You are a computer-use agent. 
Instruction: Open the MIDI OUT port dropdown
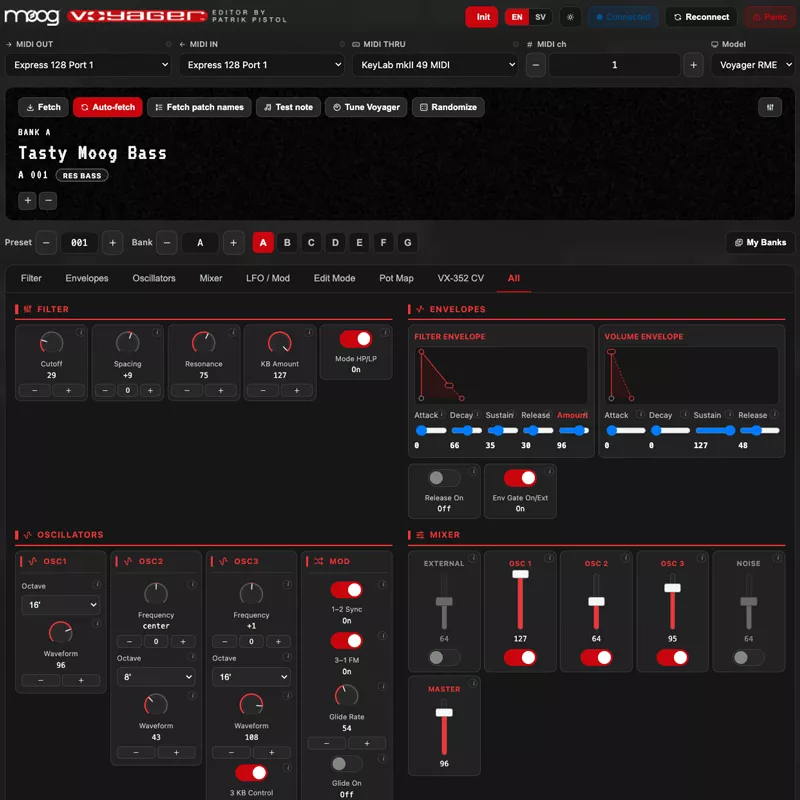(x=88, y=65)
